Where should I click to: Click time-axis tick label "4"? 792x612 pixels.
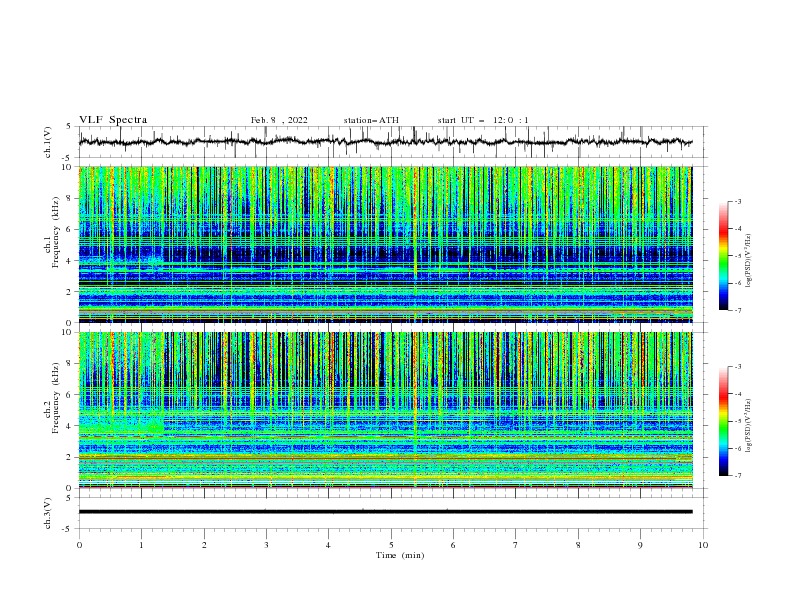click(328, 545)
